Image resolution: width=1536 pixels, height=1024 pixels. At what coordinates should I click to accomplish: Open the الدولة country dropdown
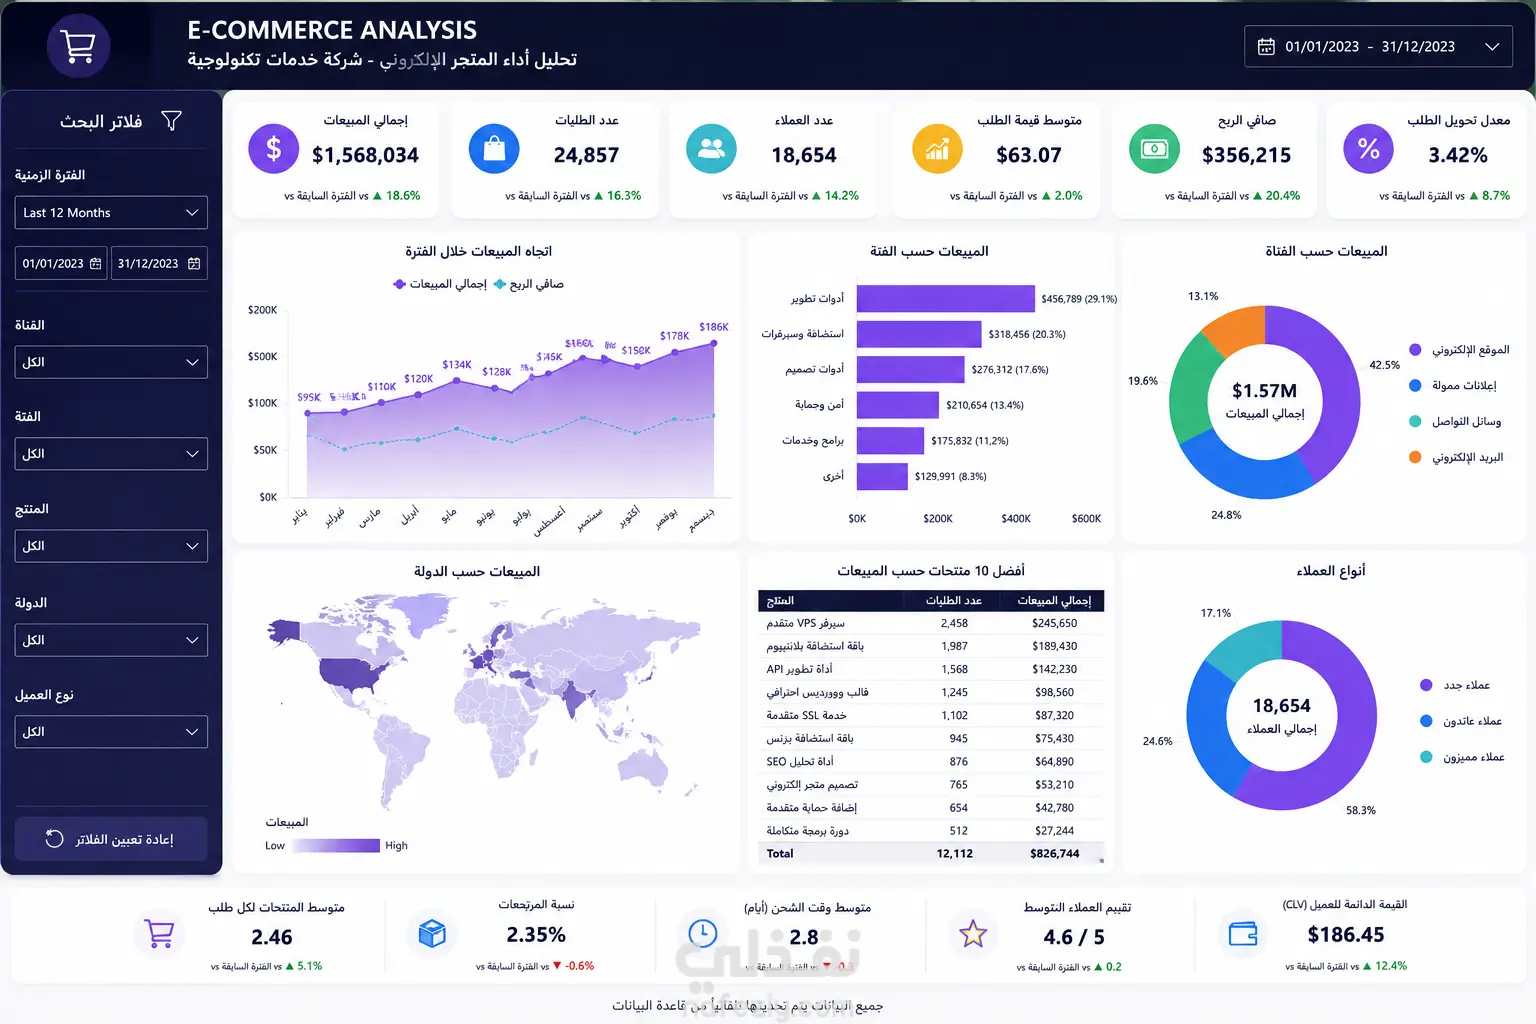tap(111, 640)
